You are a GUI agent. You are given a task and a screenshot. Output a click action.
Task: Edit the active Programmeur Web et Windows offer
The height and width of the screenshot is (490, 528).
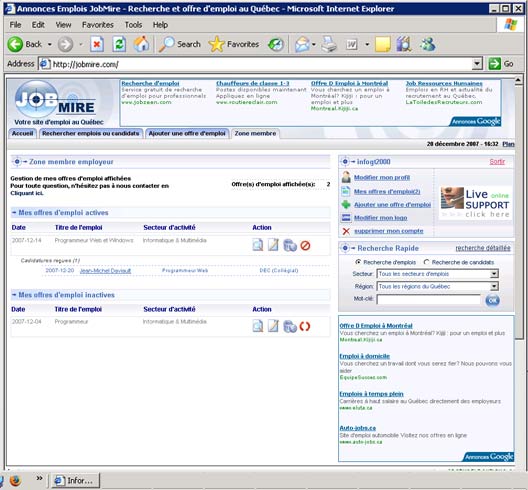(x=273, y=245)
